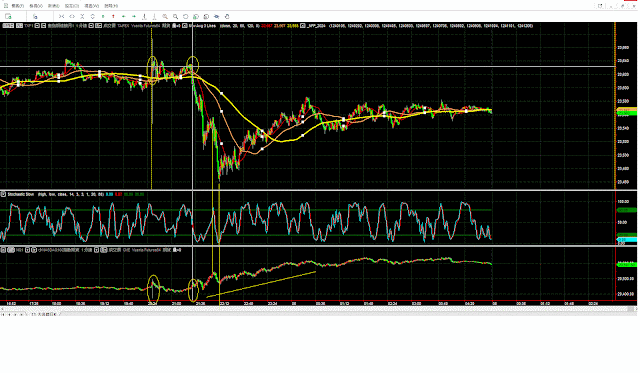Open the 檔案(F) menu

(x=18, y=6)
